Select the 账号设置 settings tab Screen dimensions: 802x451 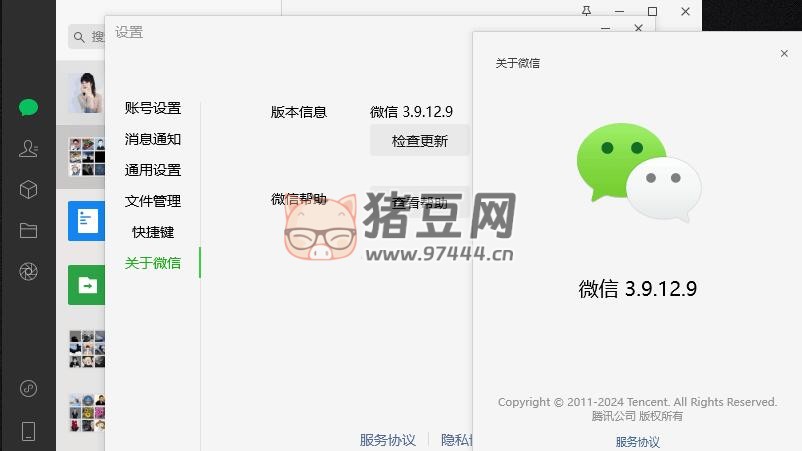pos(153,108)
